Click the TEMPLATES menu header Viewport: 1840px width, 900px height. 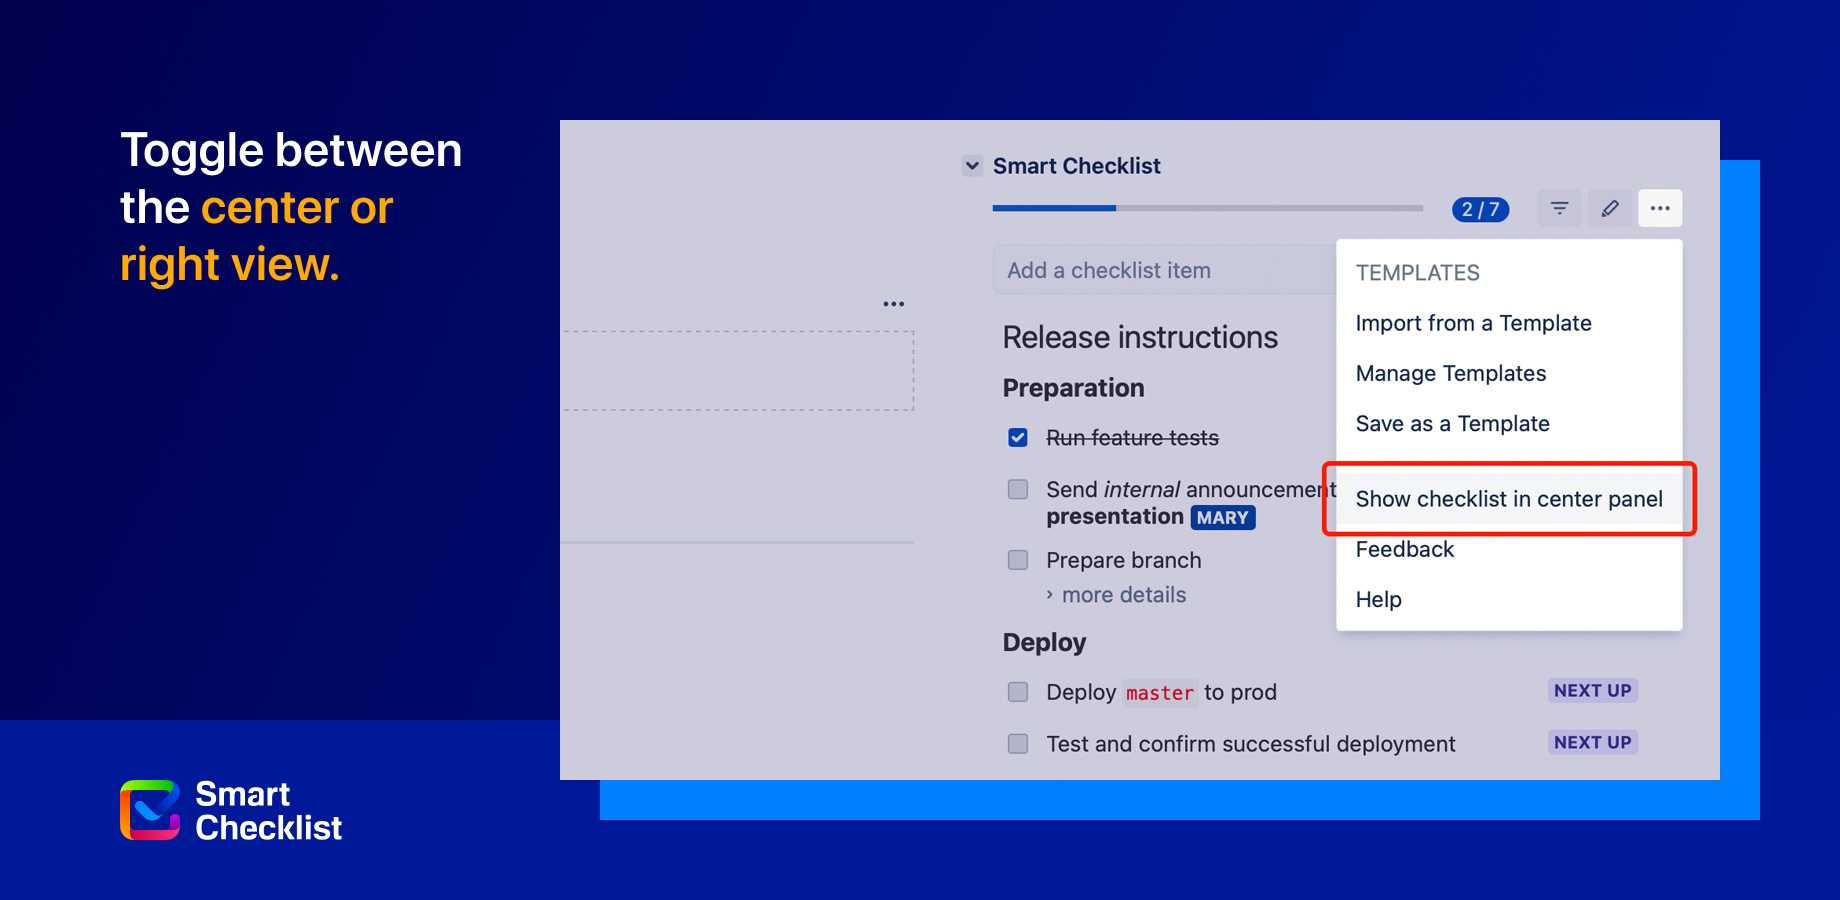(1417, 273)
